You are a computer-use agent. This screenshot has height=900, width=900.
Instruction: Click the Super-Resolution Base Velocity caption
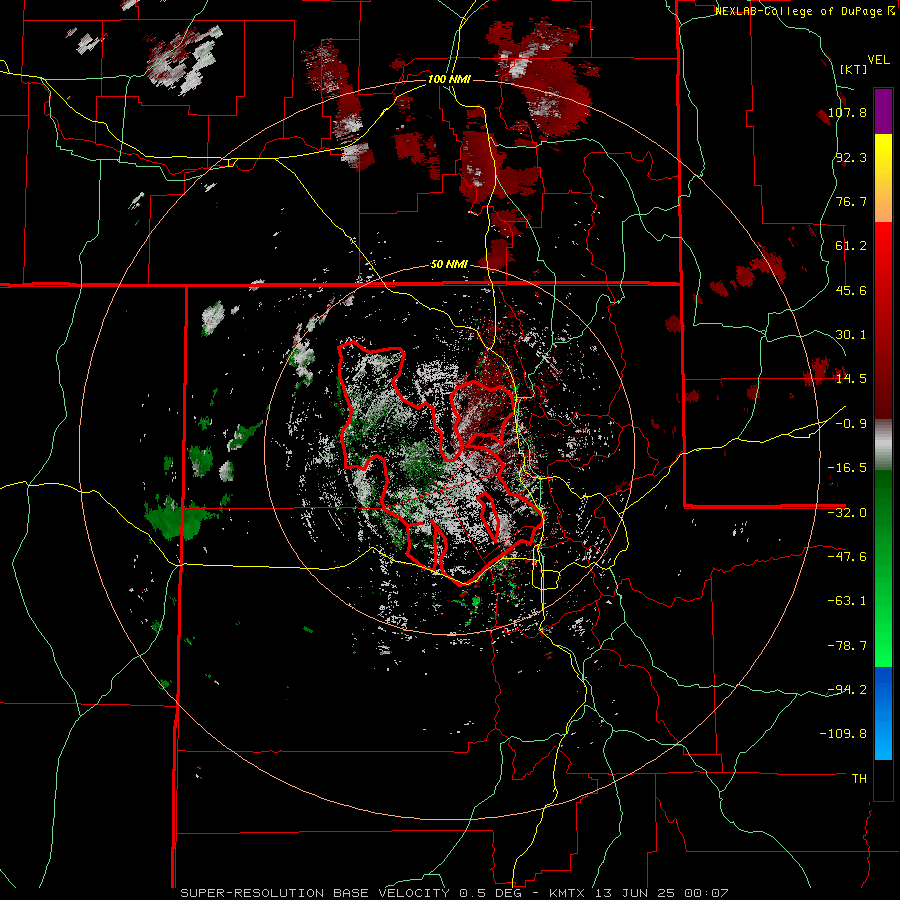[x=455, y=893]
